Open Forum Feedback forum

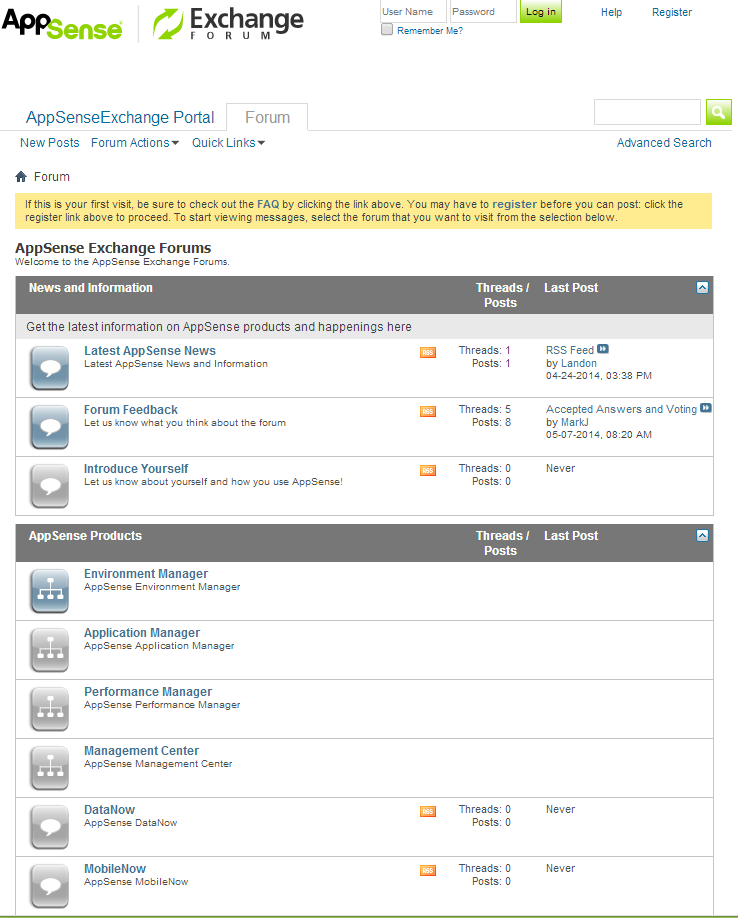click(131, 410)
